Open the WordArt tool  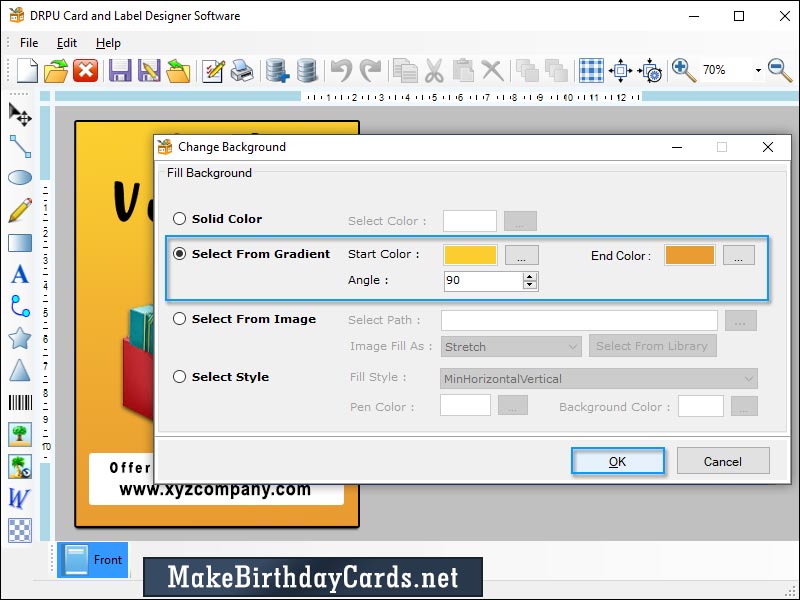tap(19, 497)
